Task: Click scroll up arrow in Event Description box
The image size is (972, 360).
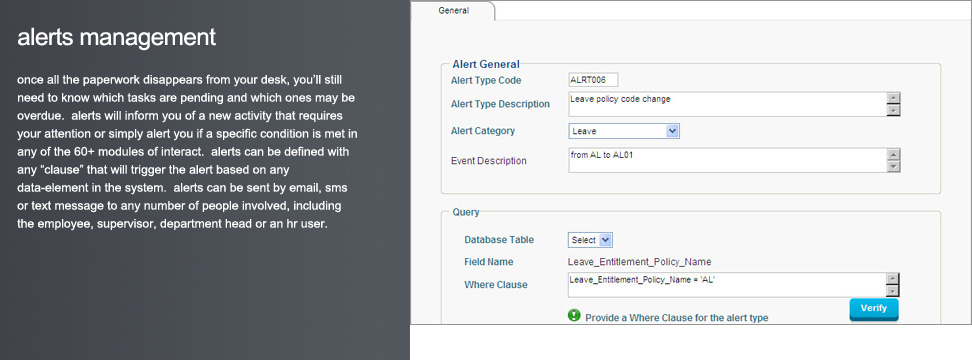Action: click(x=893, y=154)
